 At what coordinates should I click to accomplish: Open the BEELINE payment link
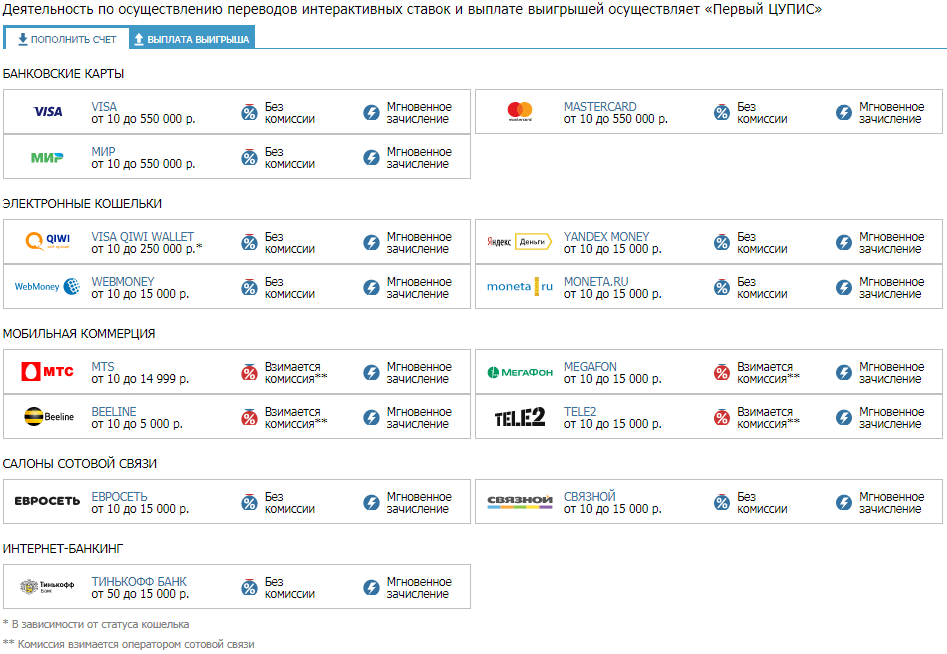pyautogui.click(x=114, y=411)
